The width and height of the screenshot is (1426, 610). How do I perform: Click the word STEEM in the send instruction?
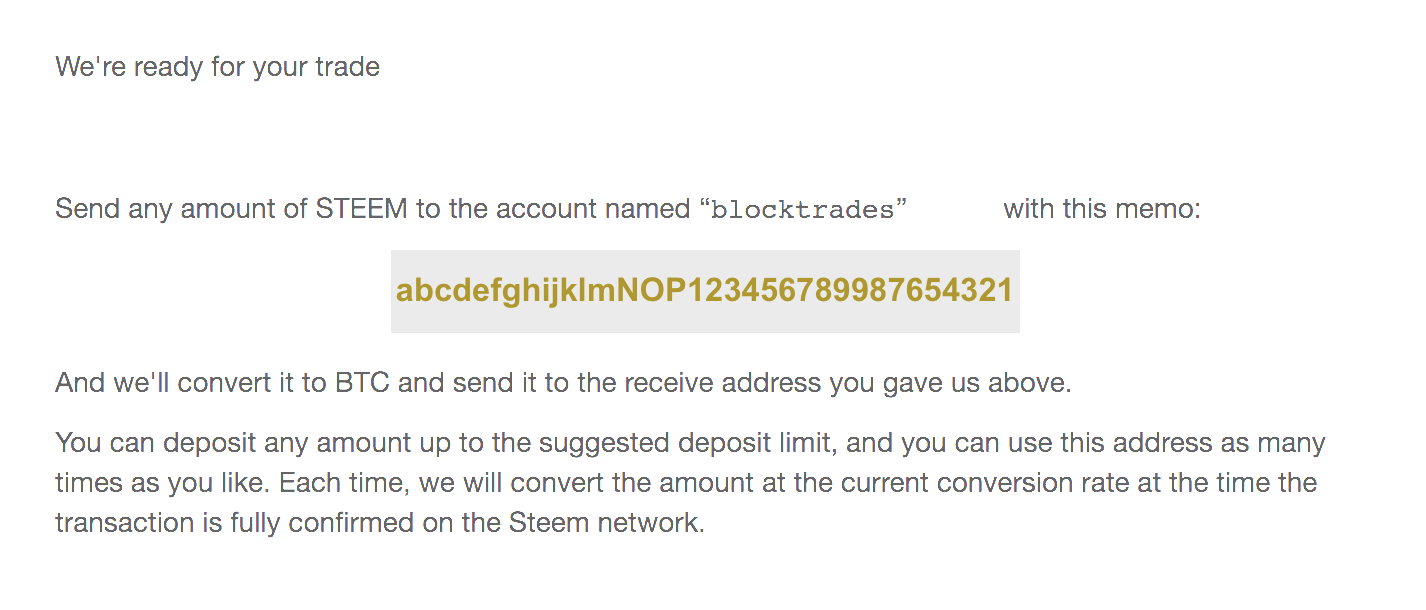(x=361, y=209)
